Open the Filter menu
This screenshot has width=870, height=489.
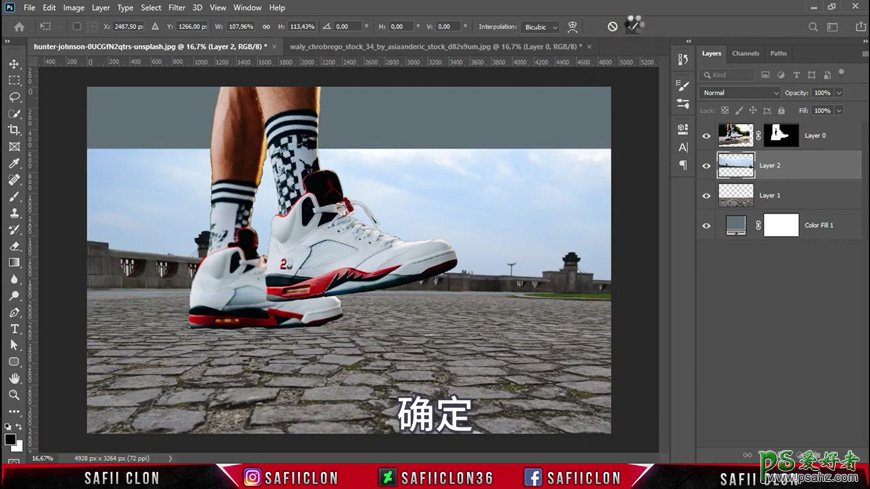point(176,8)
